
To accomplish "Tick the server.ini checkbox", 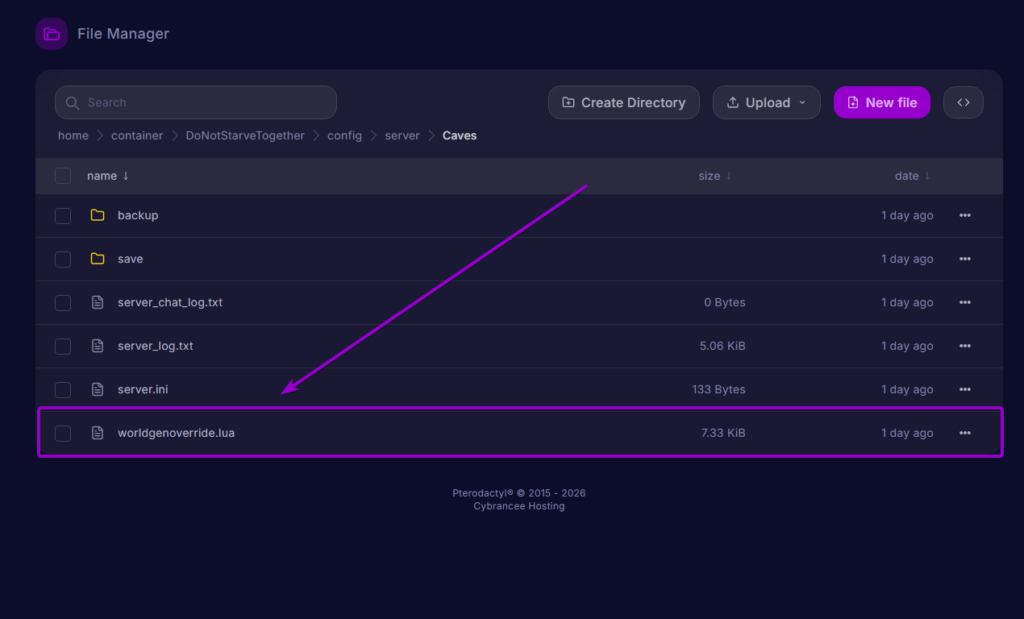I will [x=63, y=390].
